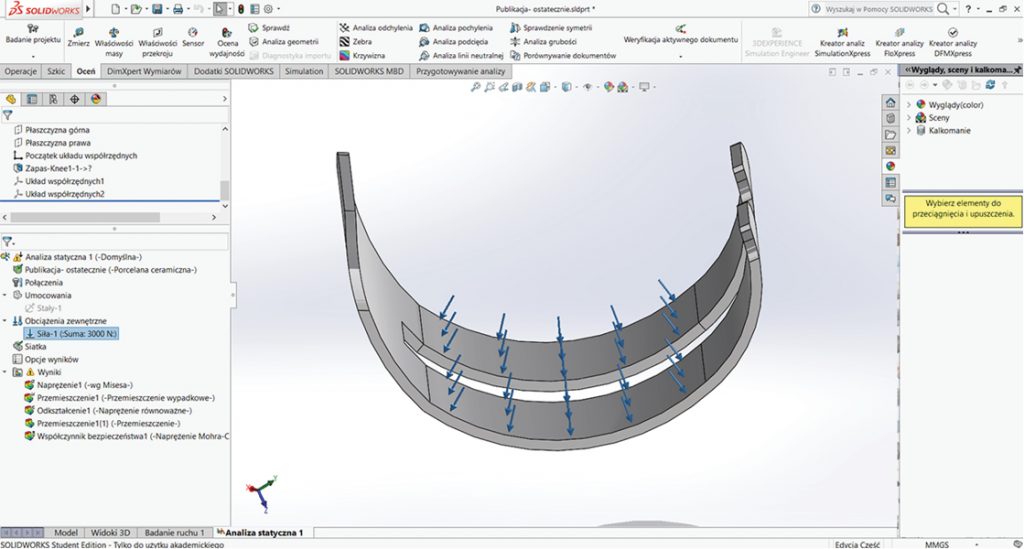Pin the Wyglądy task pane
Viewport: 1024px width, 549px height.
[1016, 72]
